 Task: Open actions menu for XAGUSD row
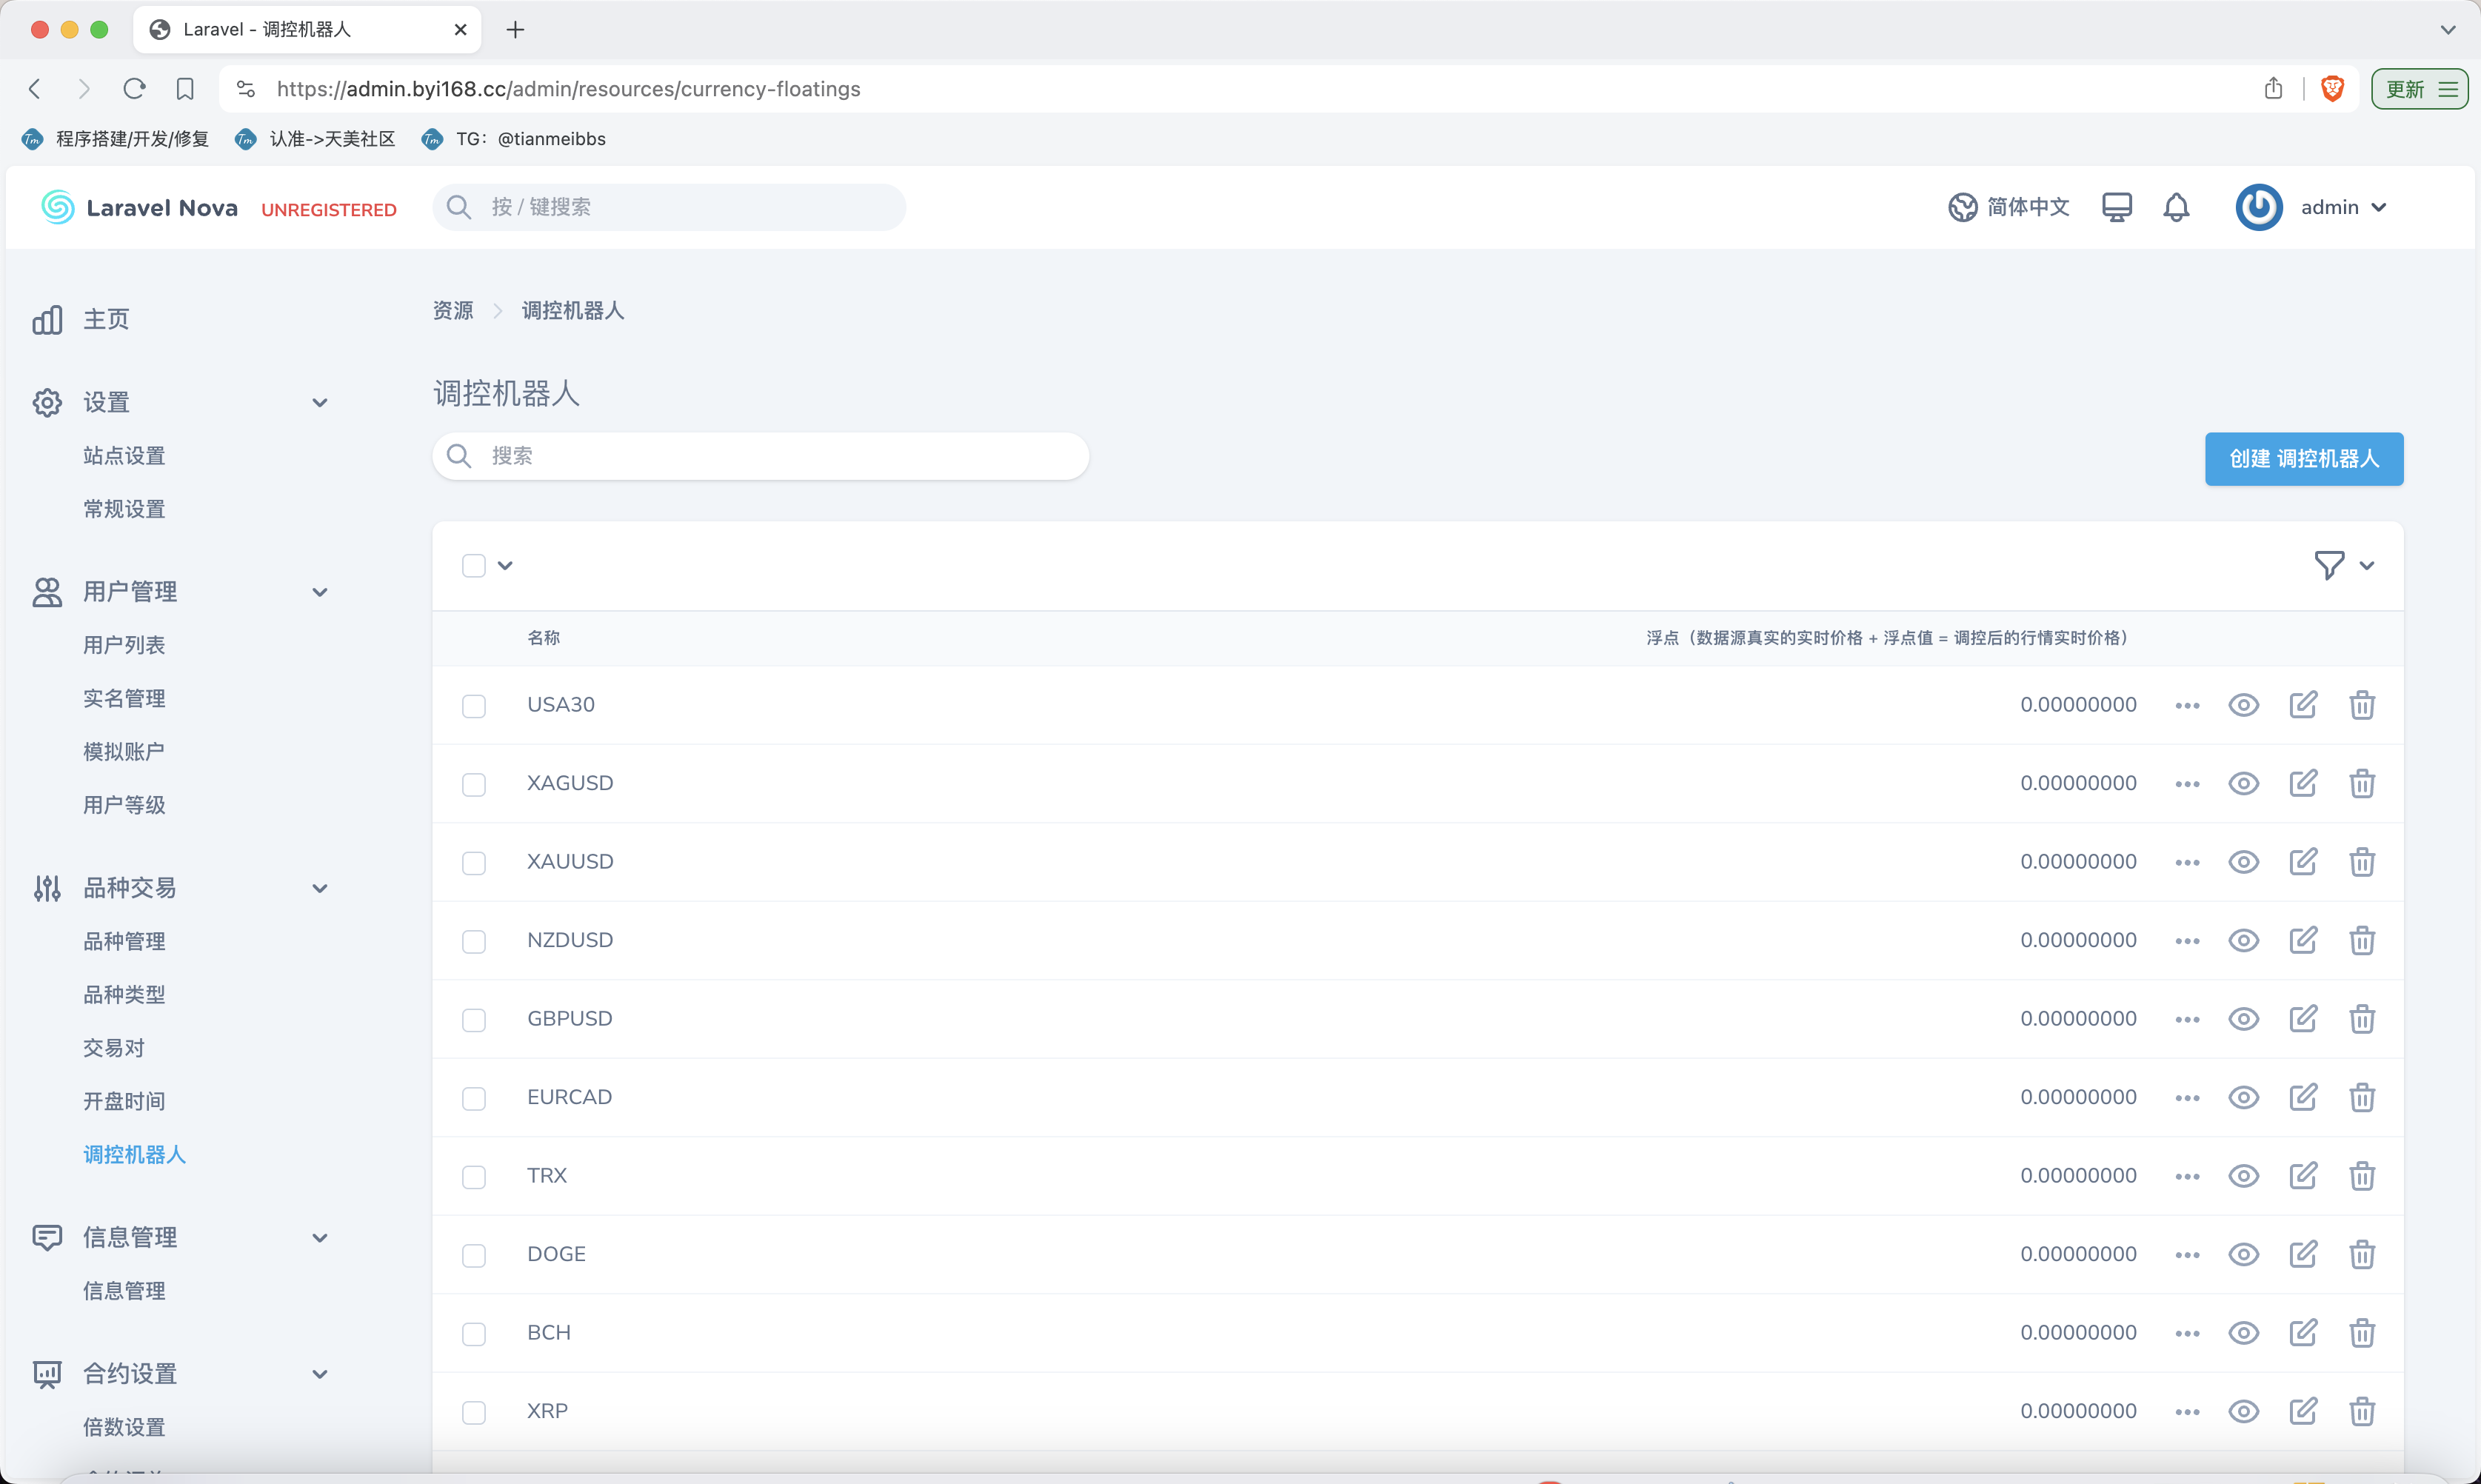[2187, 784]
